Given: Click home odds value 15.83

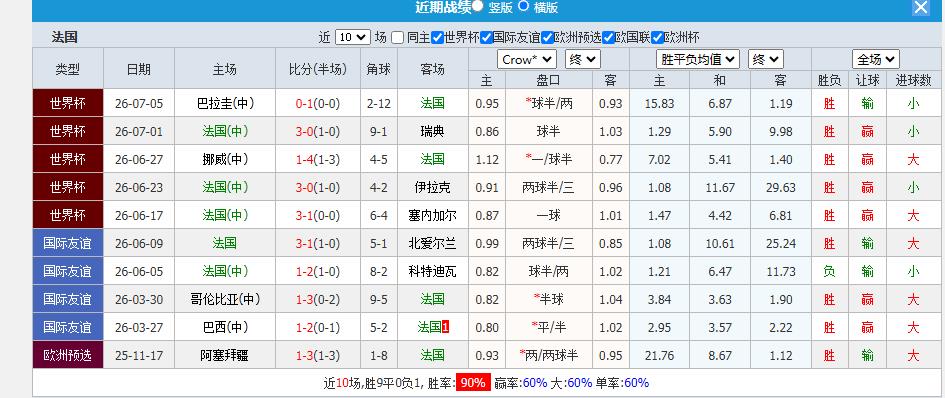Looking at the screenshot, I should tap(659, 103).
